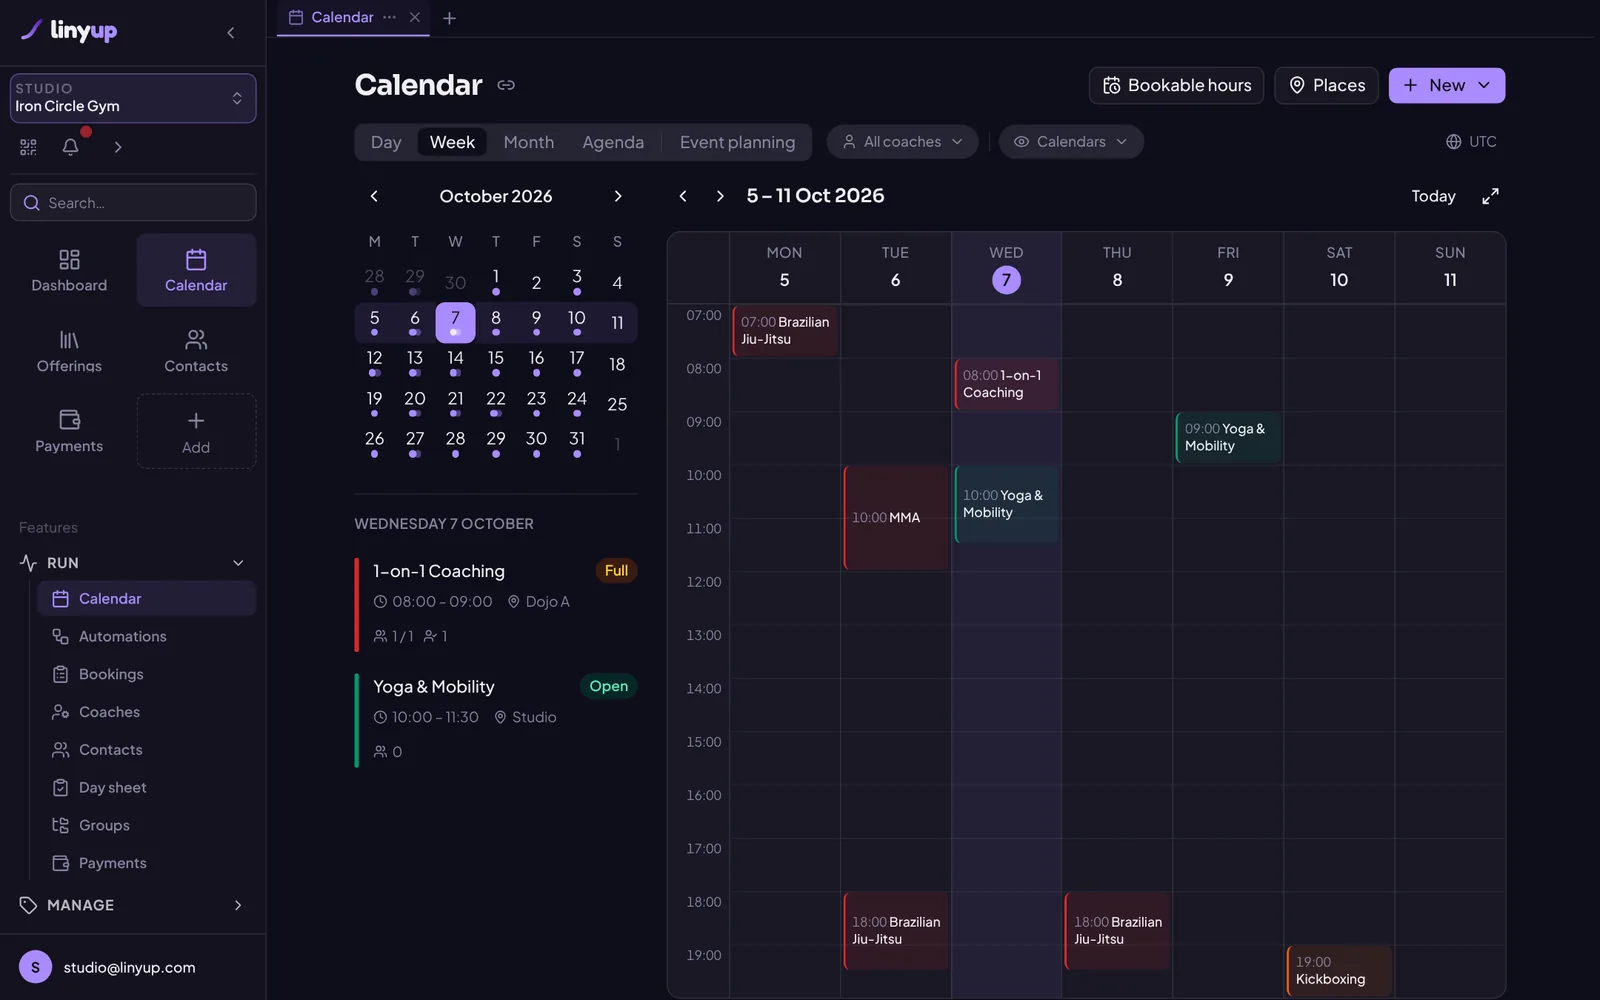Image resolution: width=1600 pixels, height=1000 pixels.
Task: Switch to Agenda view
Action: pos(613,142)
